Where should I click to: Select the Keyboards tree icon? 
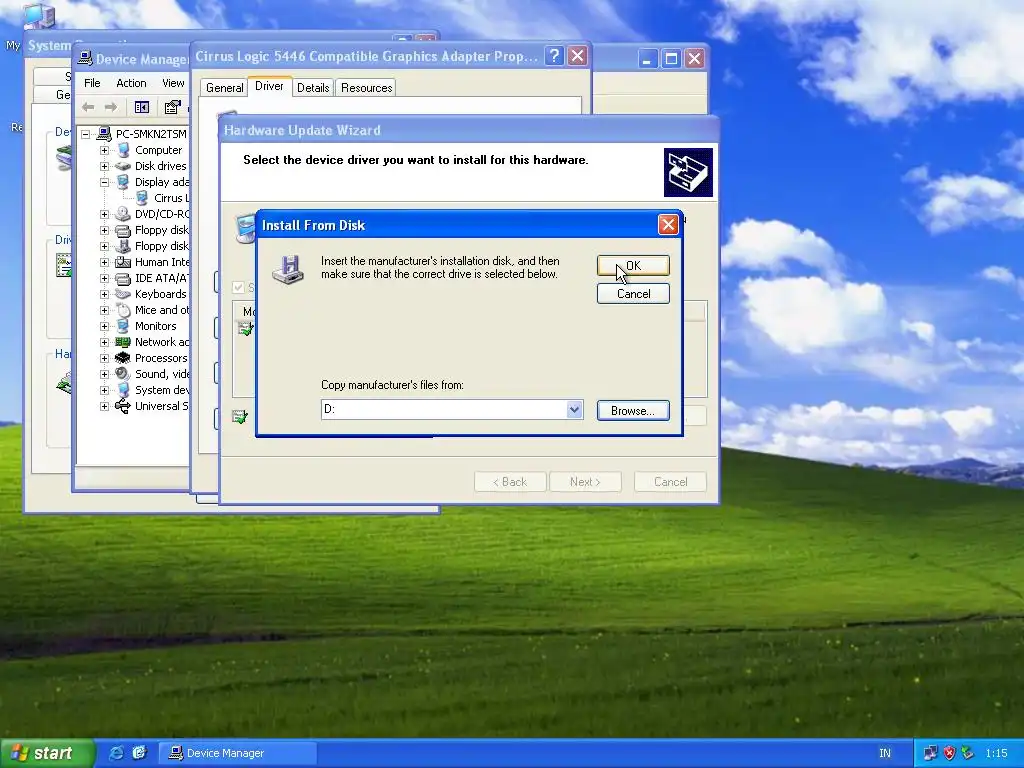pos(123,294)
